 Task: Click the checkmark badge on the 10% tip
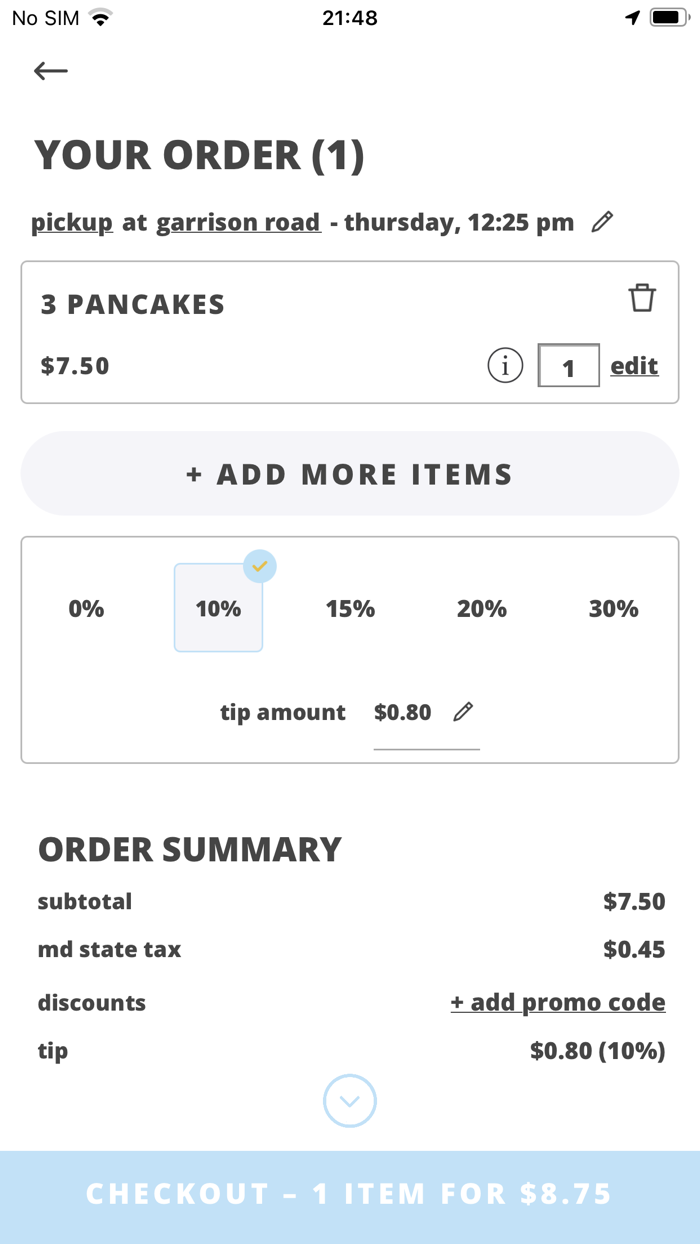pos(260,566)
